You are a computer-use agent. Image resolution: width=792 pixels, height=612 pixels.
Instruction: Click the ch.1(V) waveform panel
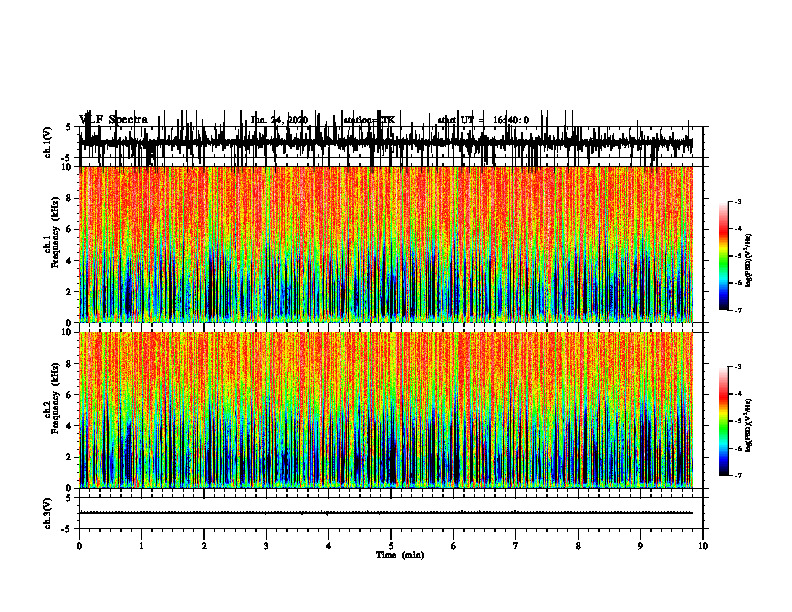tap(391, 142)
